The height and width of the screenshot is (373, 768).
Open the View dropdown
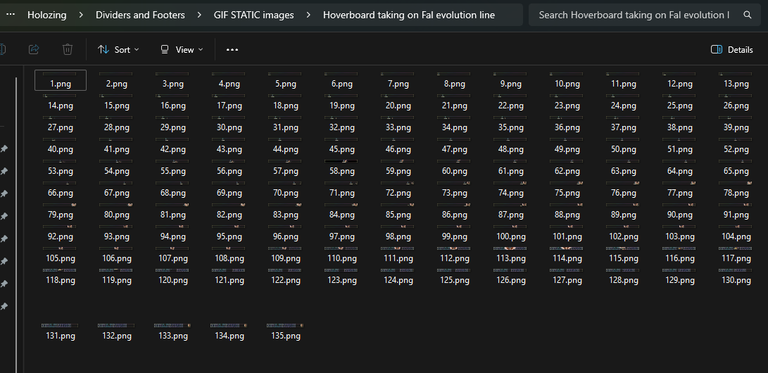[x=181, y=49]
